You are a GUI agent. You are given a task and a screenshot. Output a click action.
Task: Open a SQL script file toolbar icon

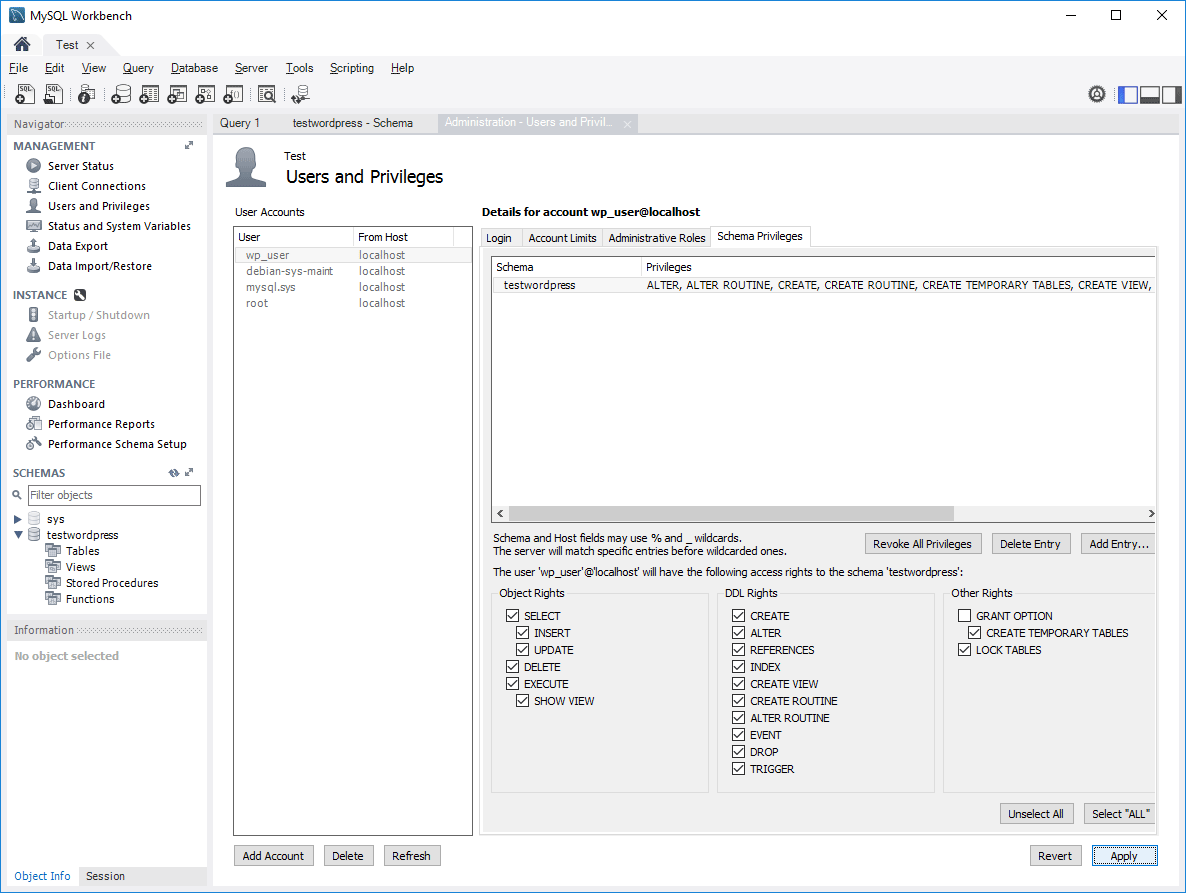coord(54,94)
